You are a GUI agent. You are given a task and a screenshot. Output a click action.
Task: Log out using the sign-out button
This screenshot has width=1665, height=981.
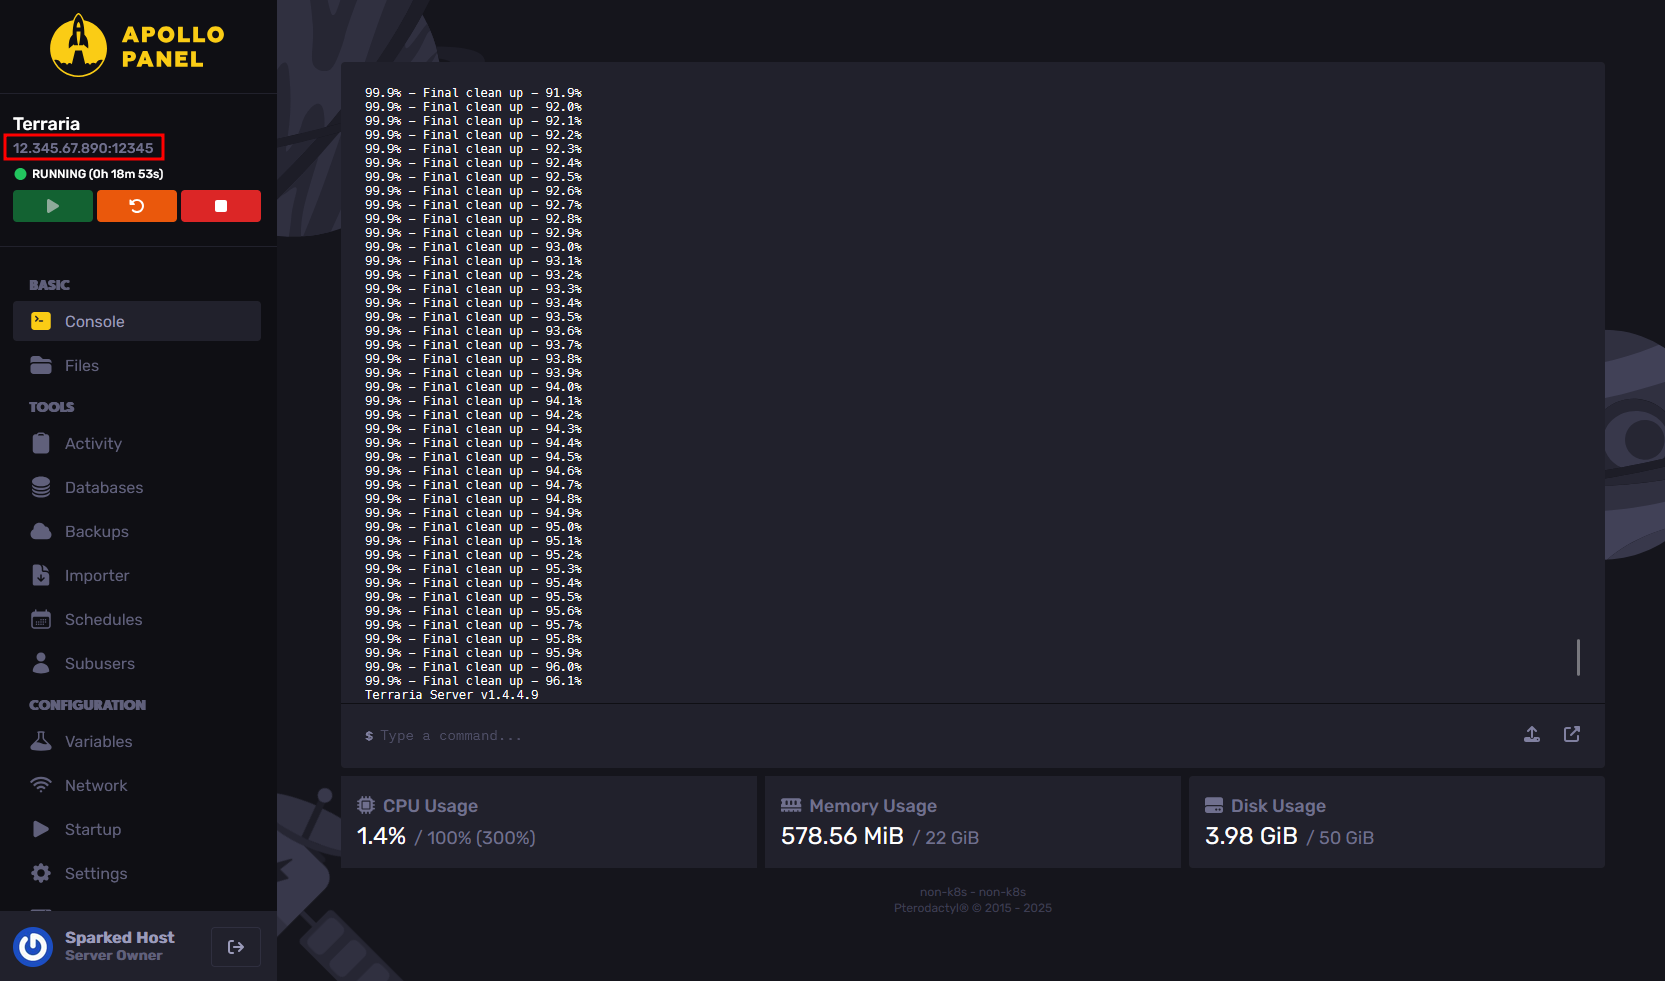coord(236,947)
